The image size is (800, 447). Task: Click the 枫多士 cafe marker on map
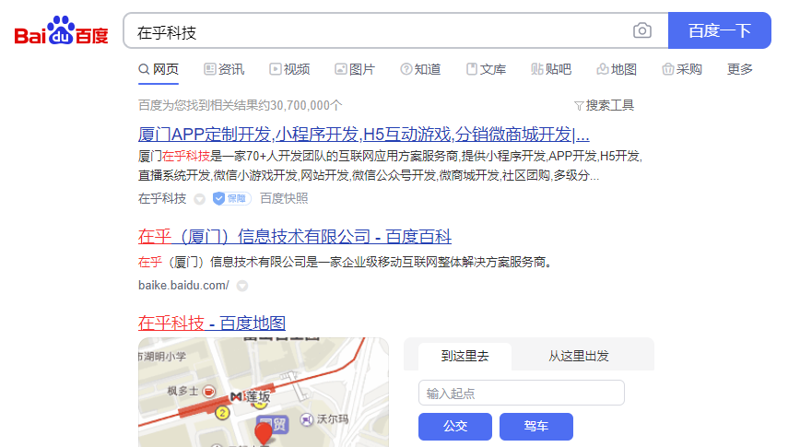tap(209, 391)
